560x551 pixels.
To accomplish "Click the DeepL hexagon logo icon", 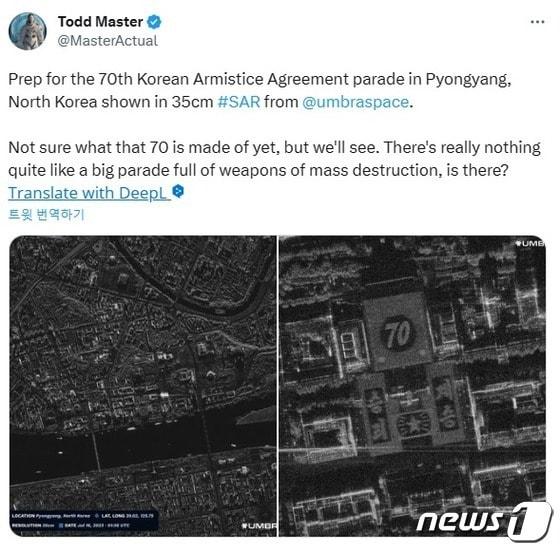I will tap(178, 191).
